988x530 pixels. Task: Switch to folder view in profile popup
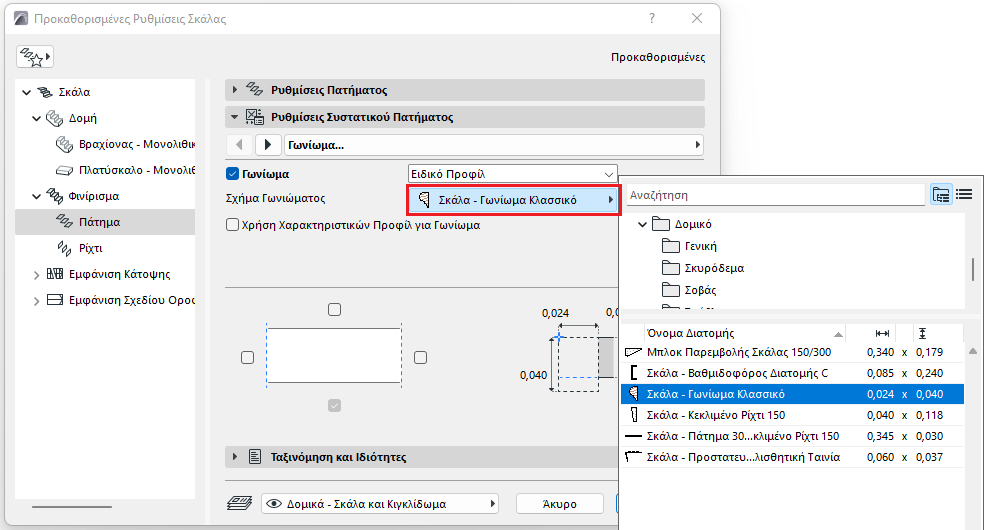(941, 195)
